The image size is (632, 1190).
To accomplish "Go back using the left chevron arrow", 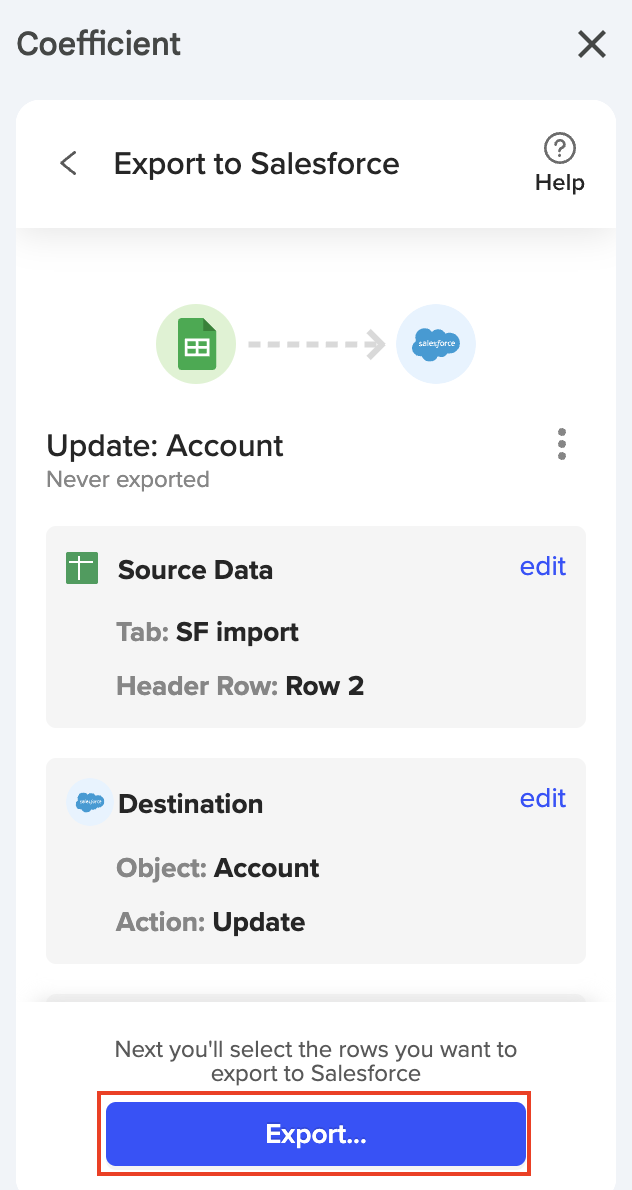I will click(x=68, y=163).
